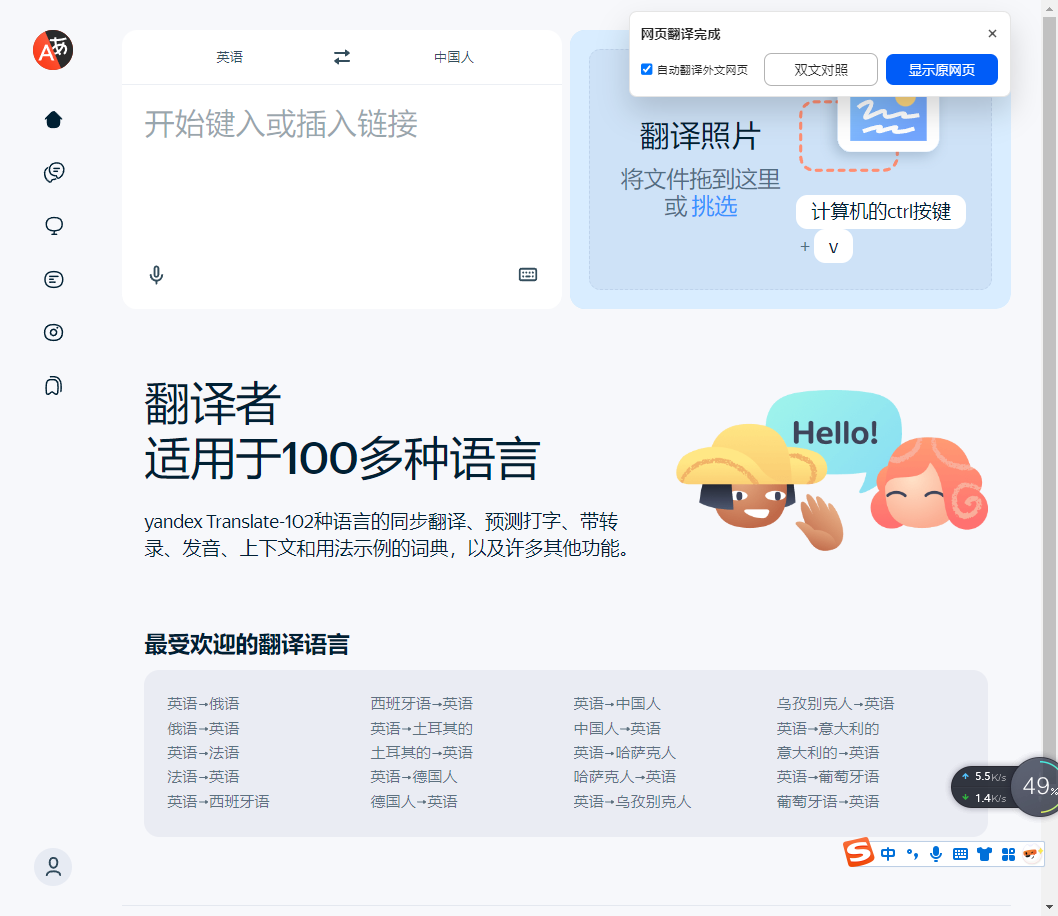Click Sogou punctuation toggle icon
Screen dimensions: 1058x916
point(912,854)
